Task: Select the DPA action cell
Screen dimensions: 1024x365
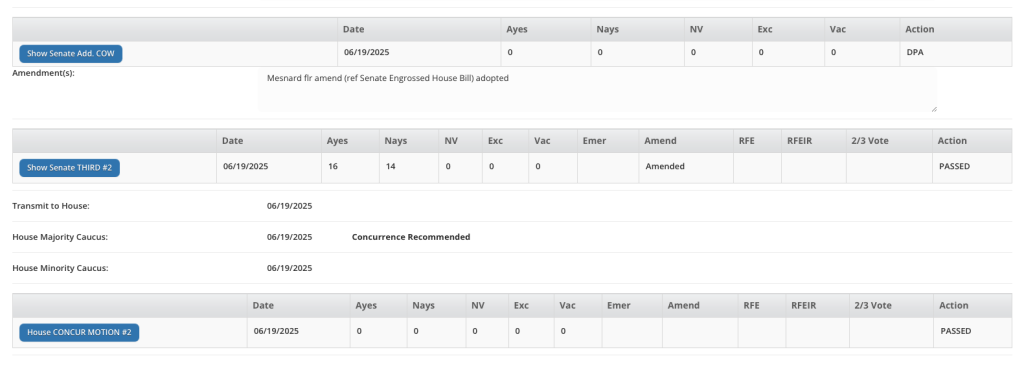Action: pyautogui.click(x=915, y=52)
